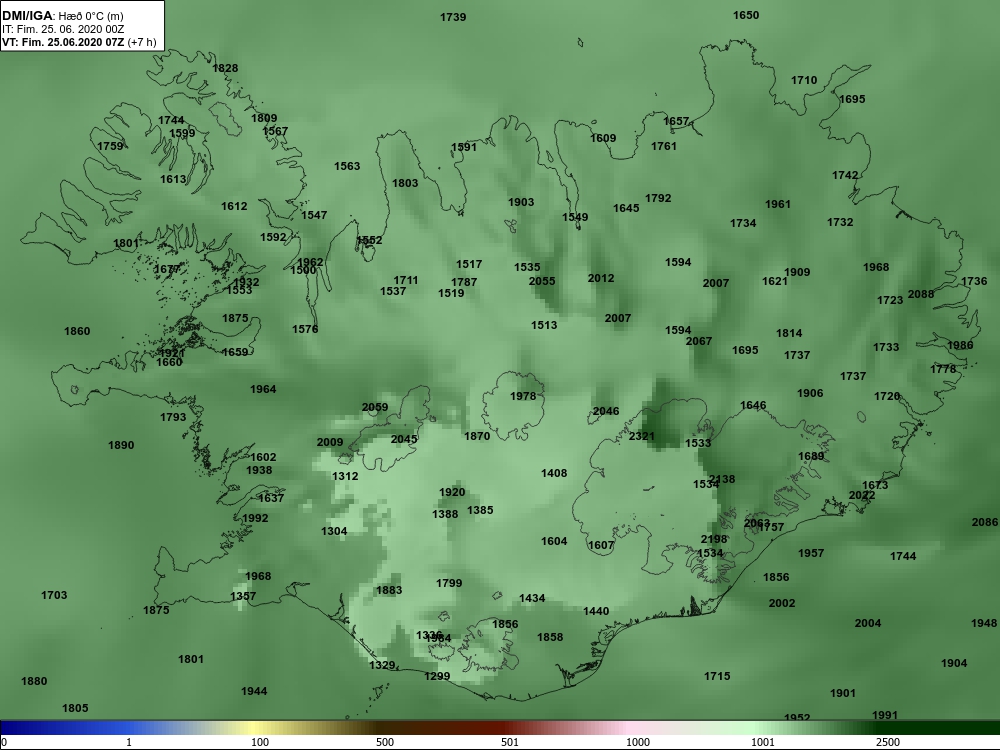This screenshot has width=1000, height=750.
Task: Click the map value 2198
Action: coord(714,540)
